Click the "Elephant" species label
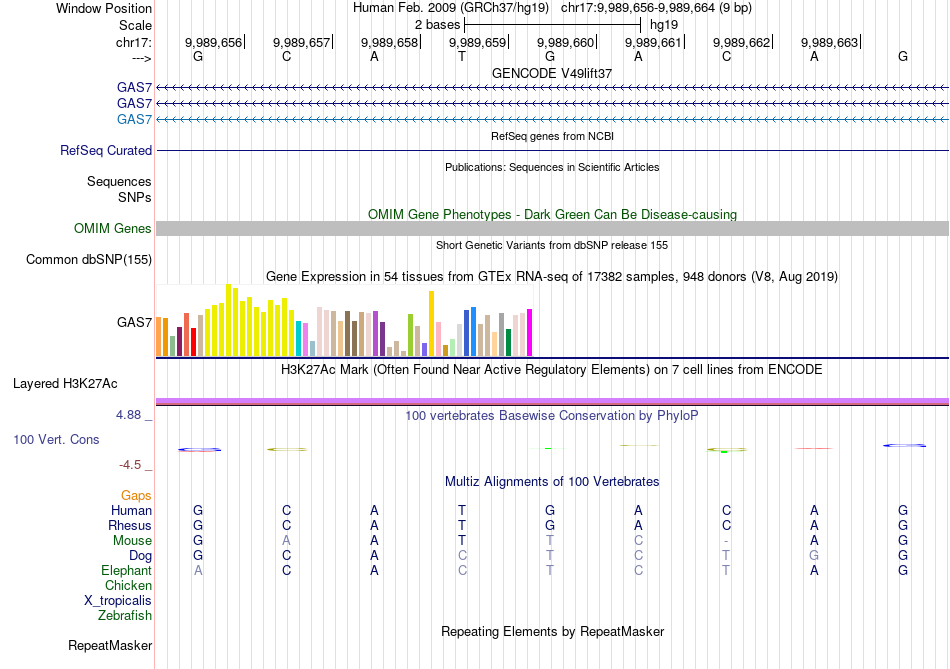 coord(126,571)
